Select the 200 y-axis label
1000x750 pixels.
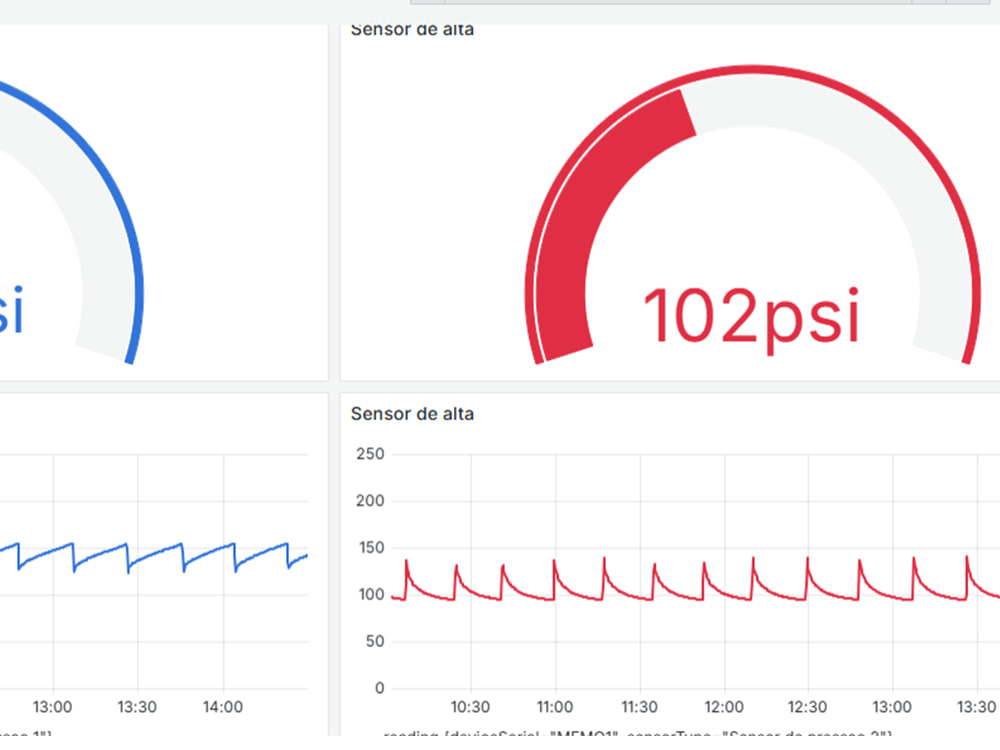click(x=370, y=501)
